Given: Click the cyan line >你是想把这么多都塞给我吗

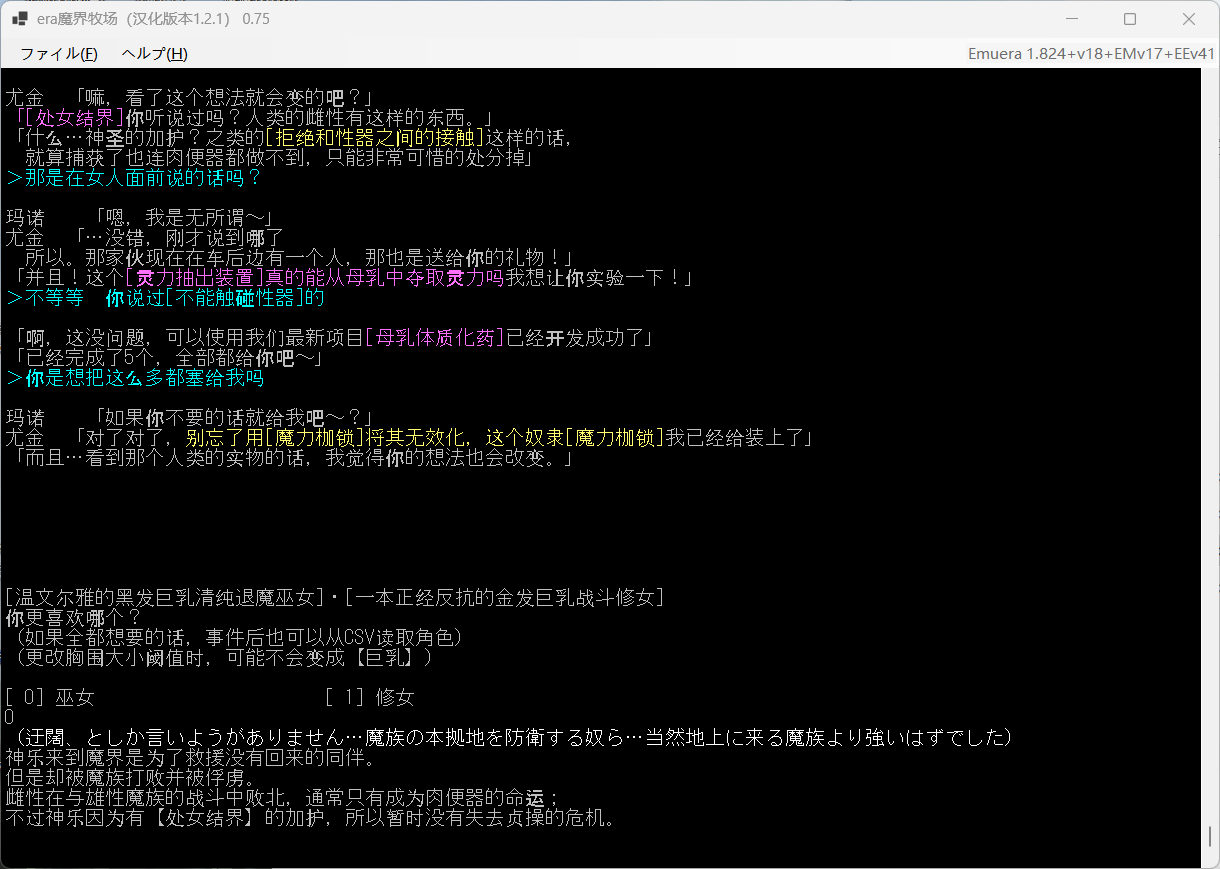Looking at the screenshot, I should point(135,378).
